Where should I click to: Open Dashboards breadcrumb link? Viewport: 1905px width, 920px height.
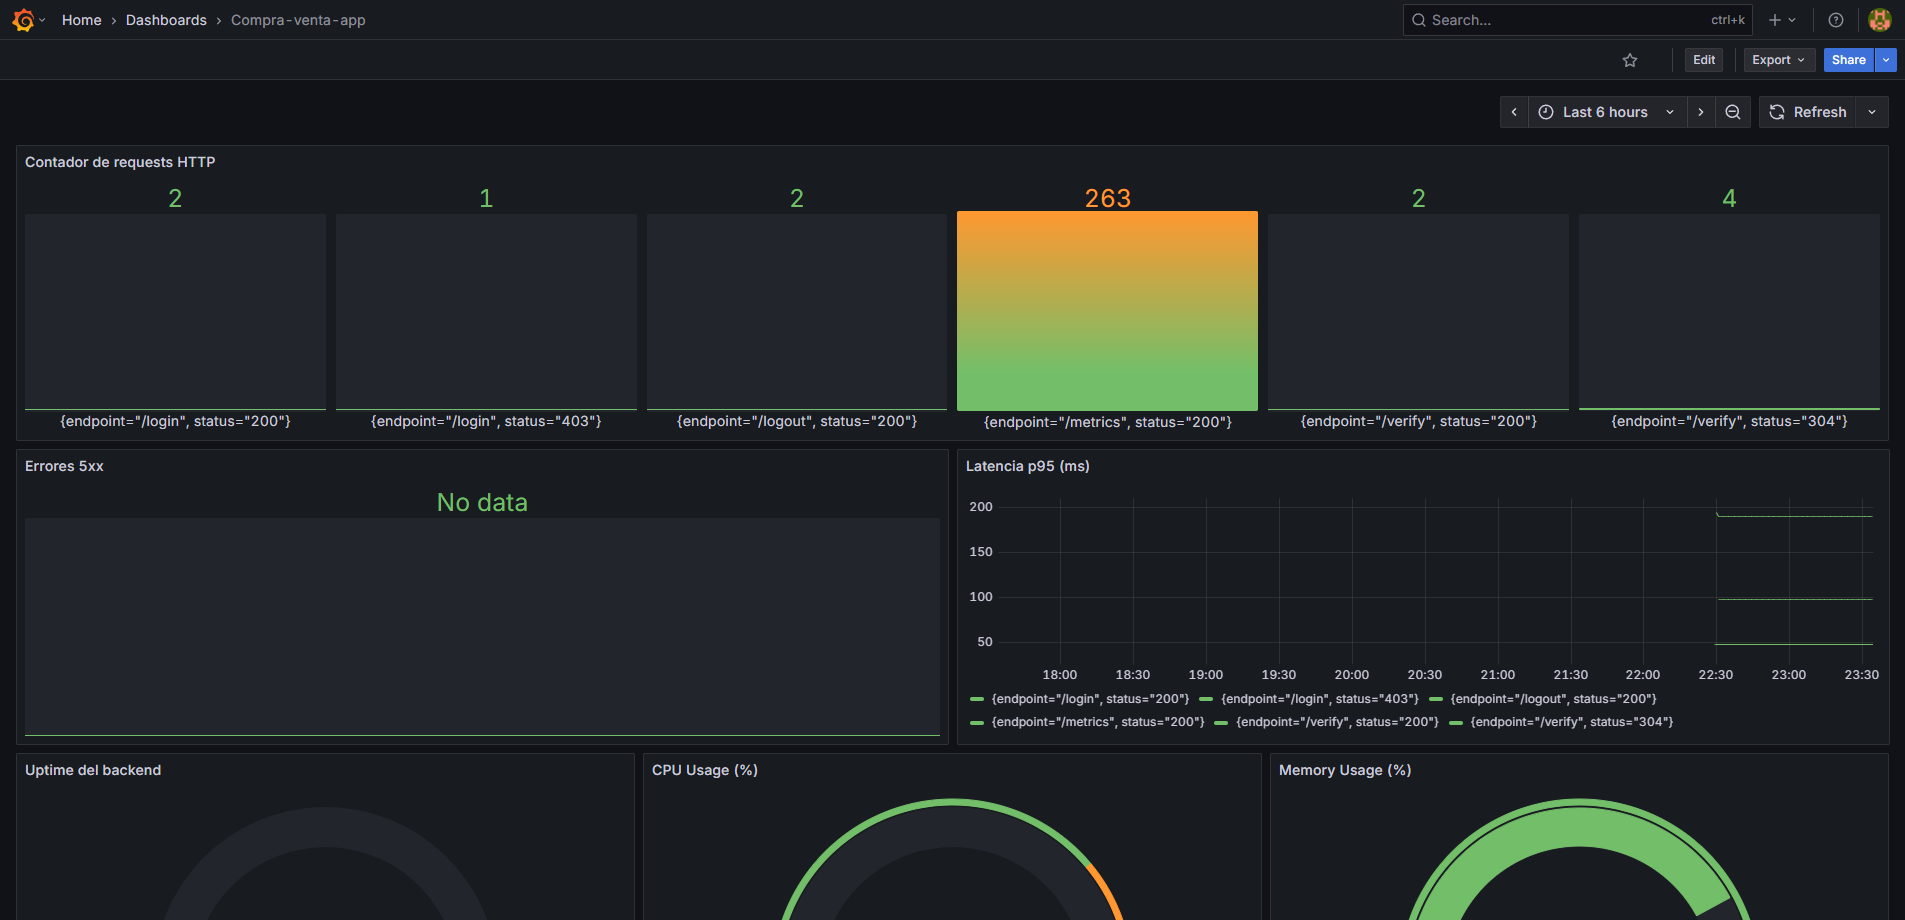(166, 20)
